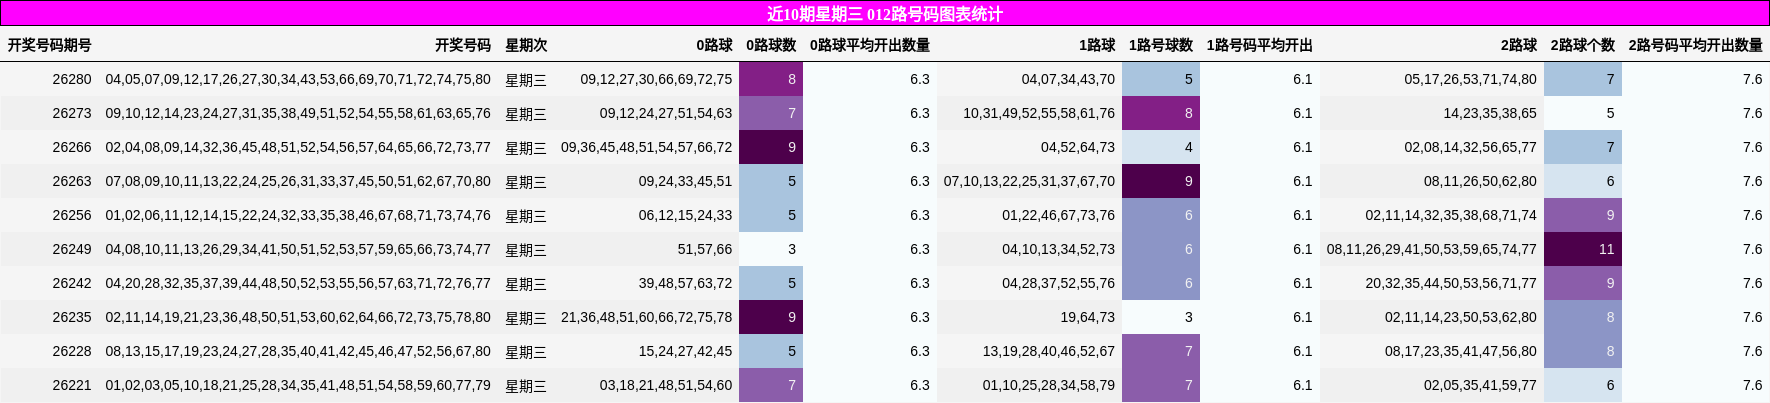Click the 0路球数 cell 9 in row 26235

click(x=771, y=317)
